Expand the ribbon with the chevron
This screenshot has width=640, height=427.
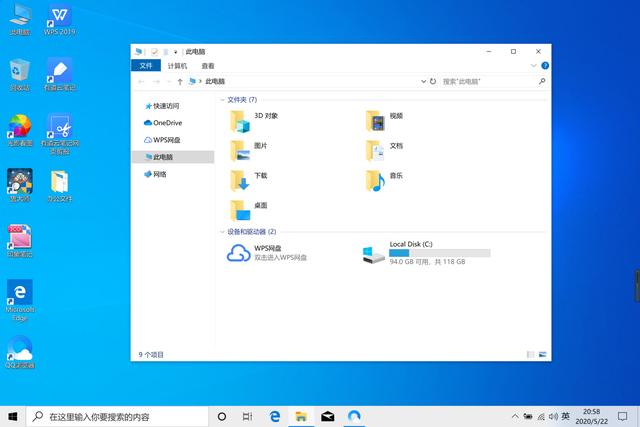(533, 66)
